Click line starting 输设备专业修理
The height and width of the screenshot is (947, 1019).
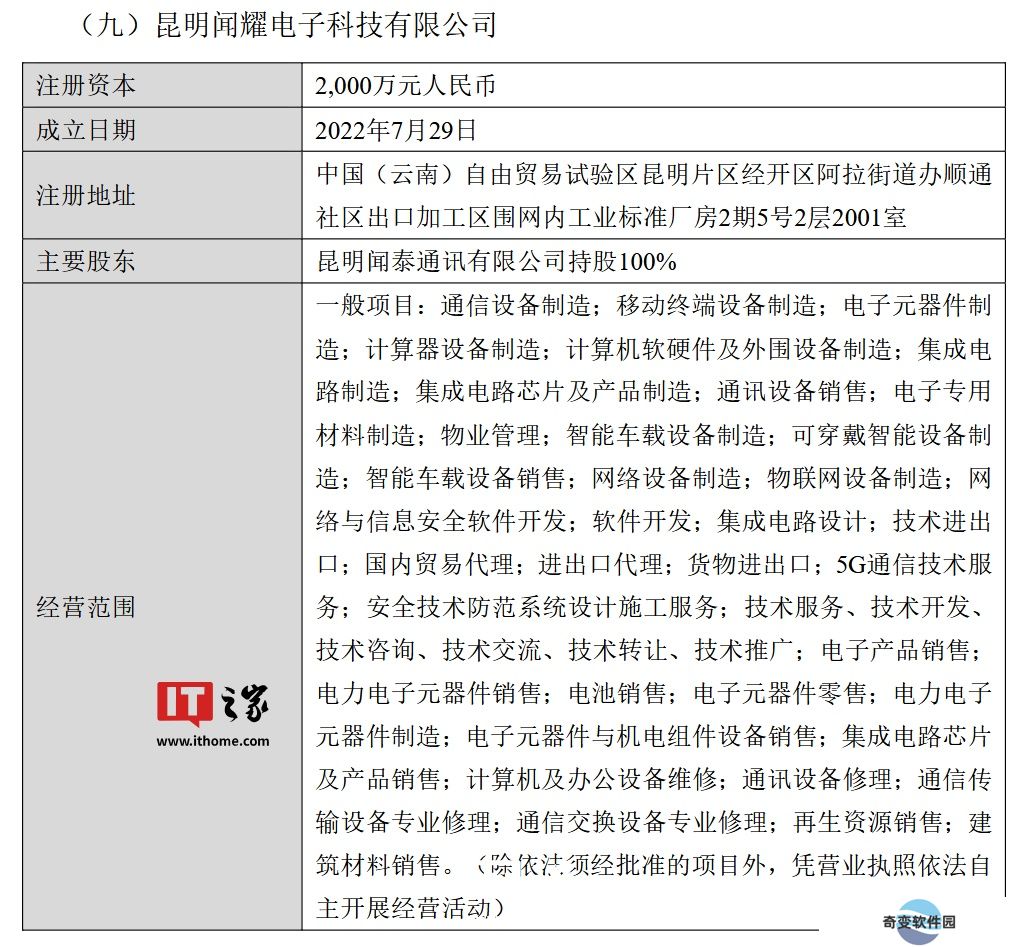pyautogui.click(x=654, y=822)
